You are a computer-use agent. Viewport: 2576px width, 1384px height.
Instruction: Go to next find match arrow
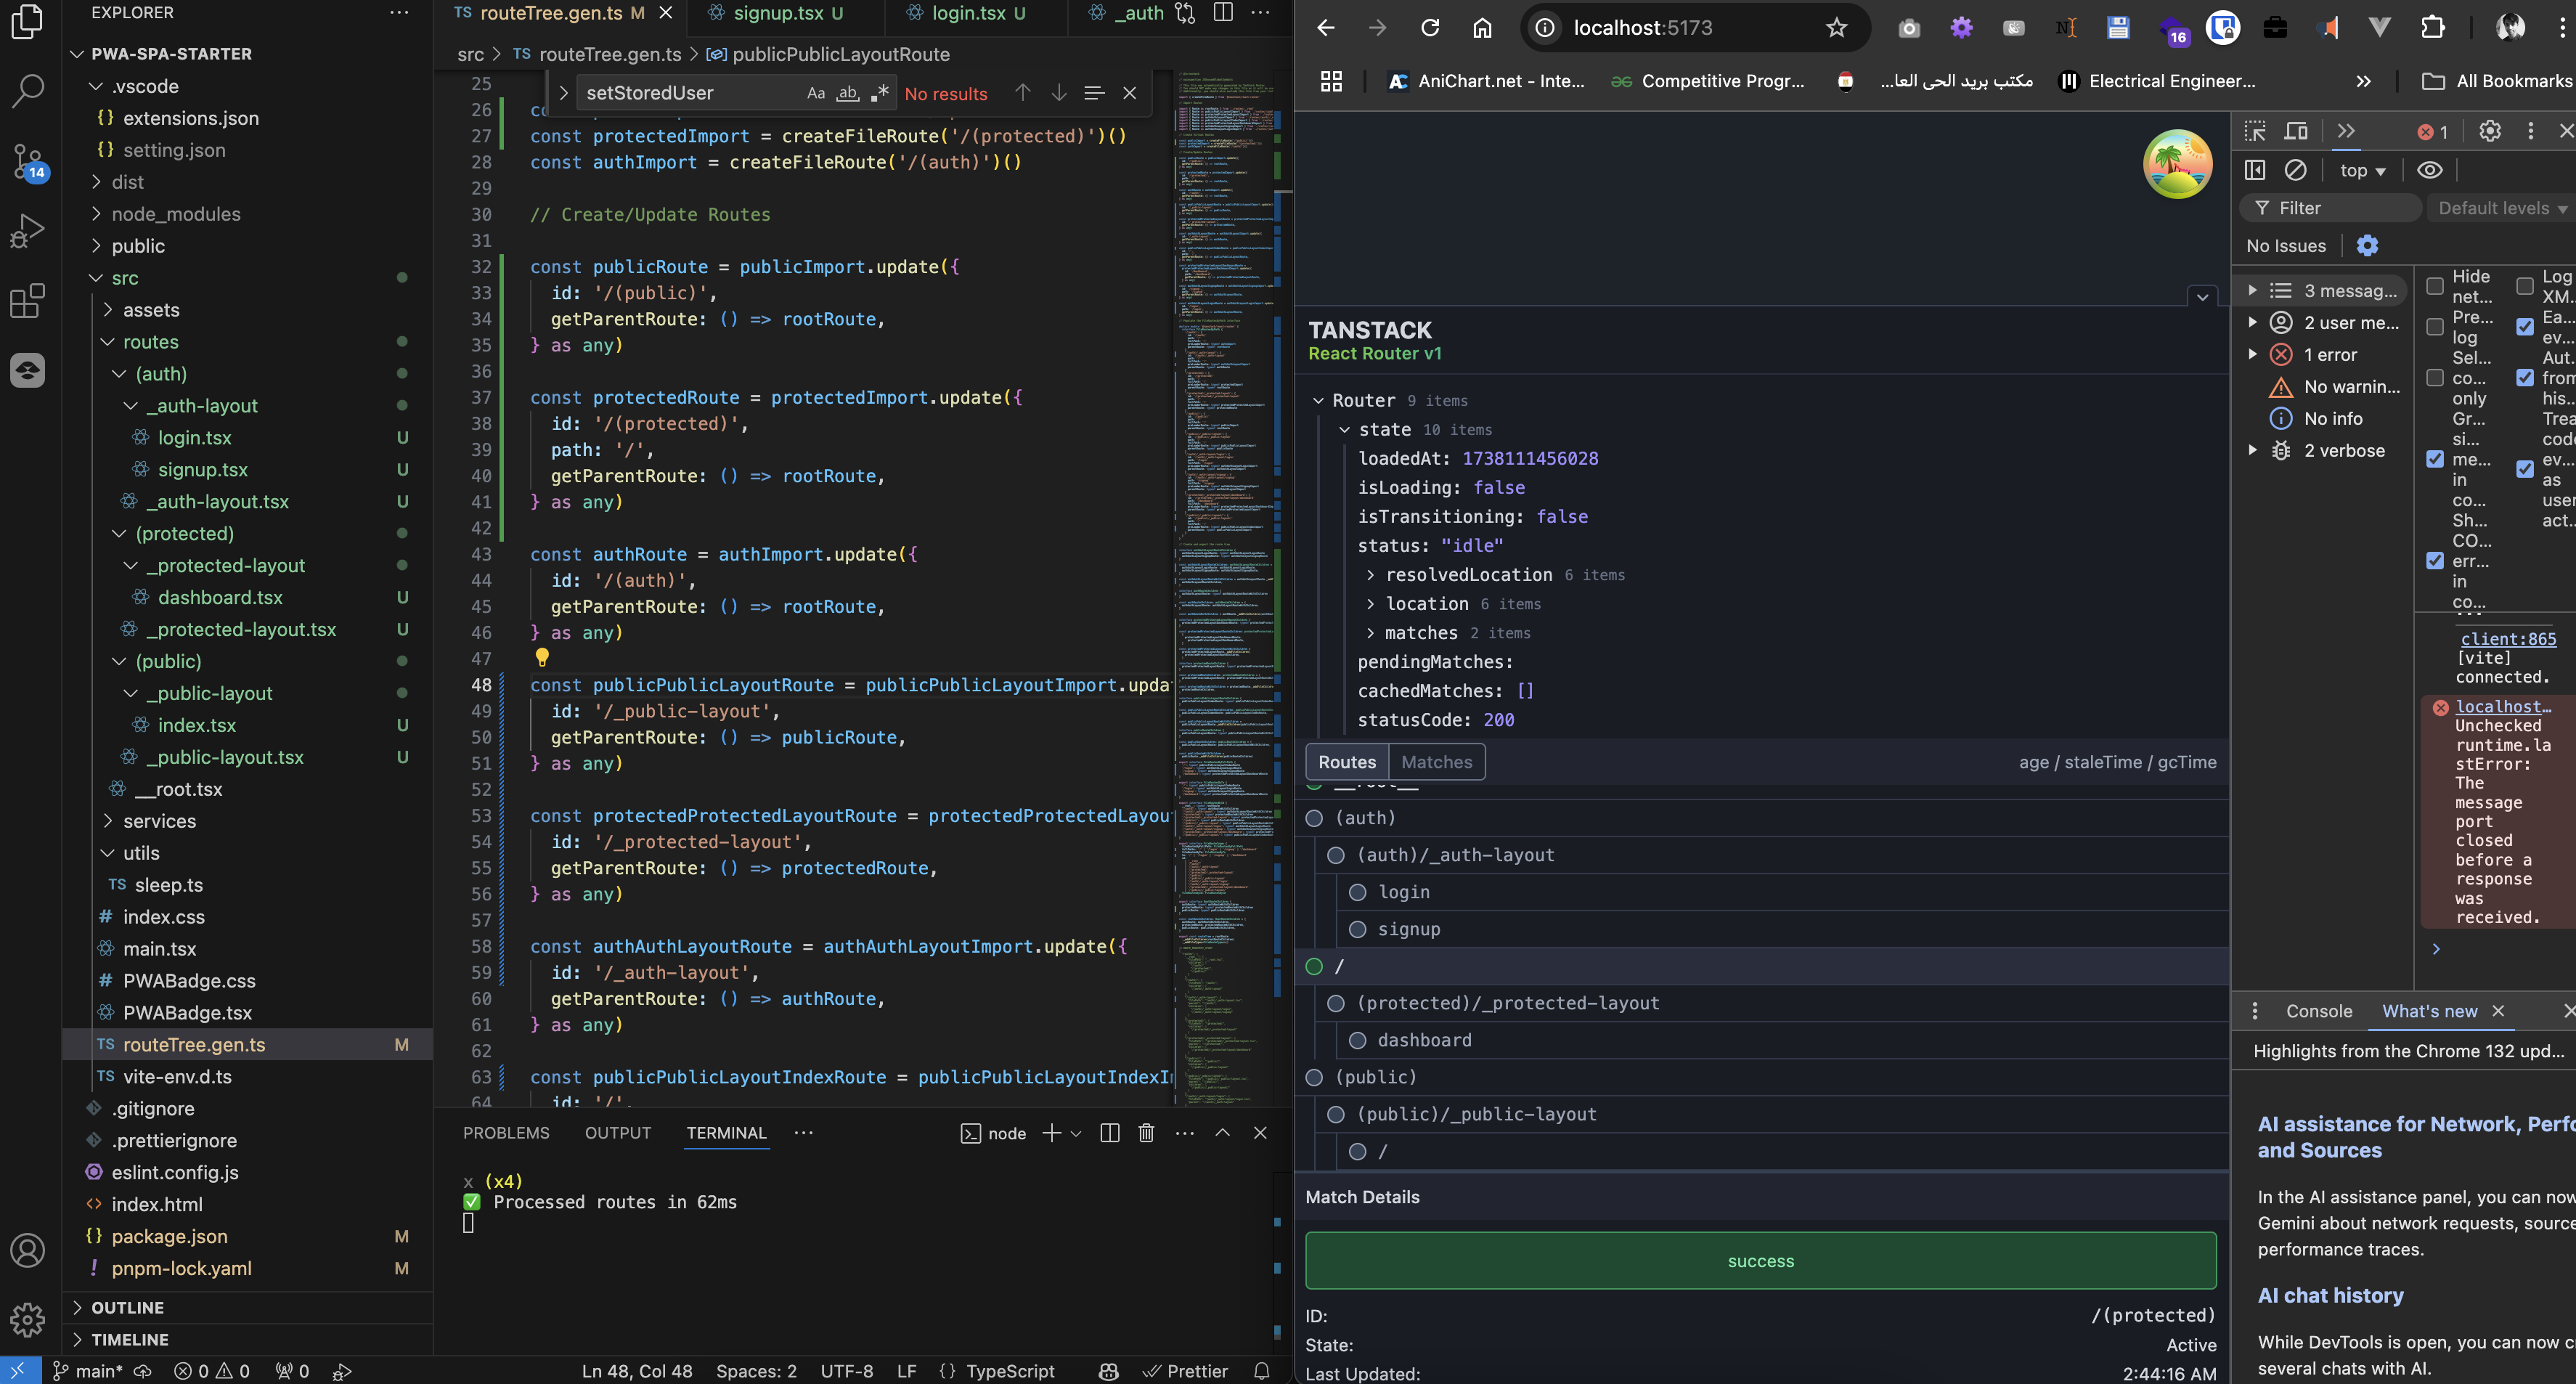point(1058,93)
